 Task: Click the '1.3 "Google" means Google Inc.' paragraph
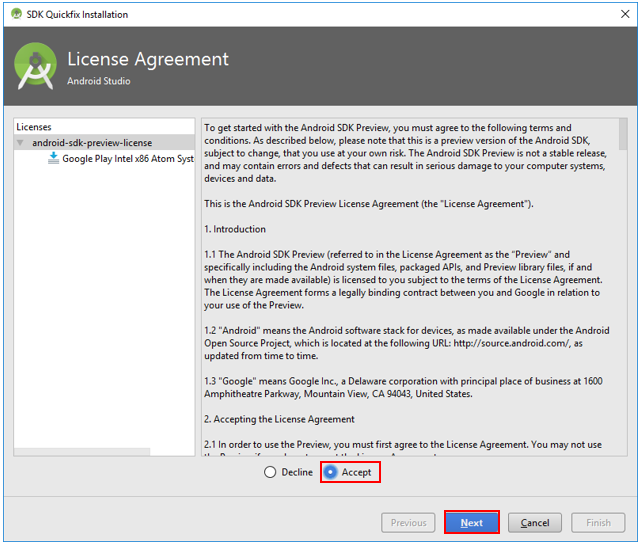point(403,387)
